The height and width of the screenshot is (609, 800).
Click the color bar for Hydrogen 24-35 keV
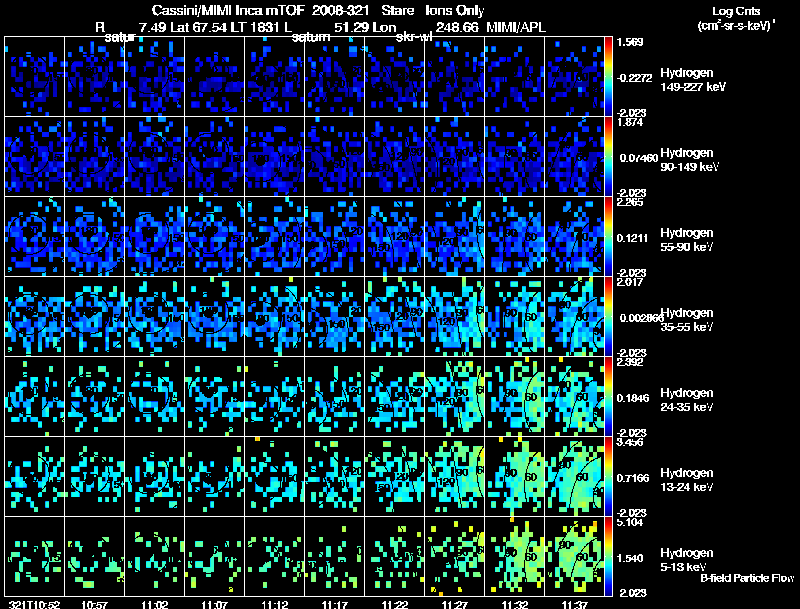608,397
